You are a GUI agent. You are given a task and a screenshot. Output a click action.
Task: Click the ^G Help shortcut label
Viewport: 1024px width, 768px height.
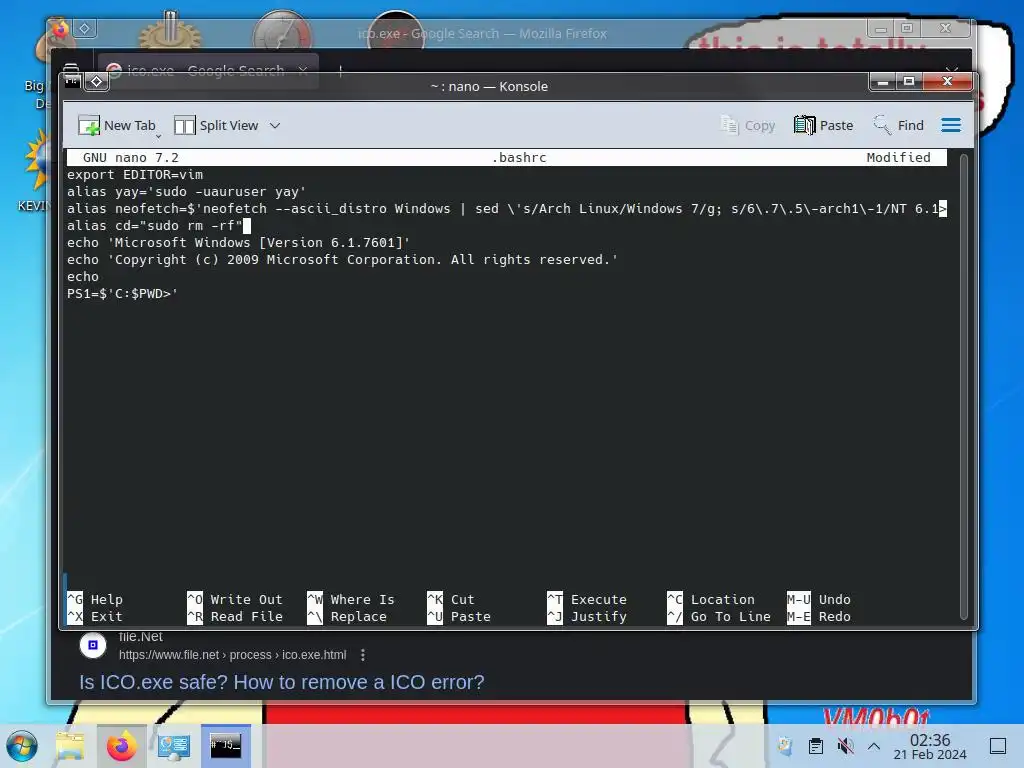tap(95, 600)
